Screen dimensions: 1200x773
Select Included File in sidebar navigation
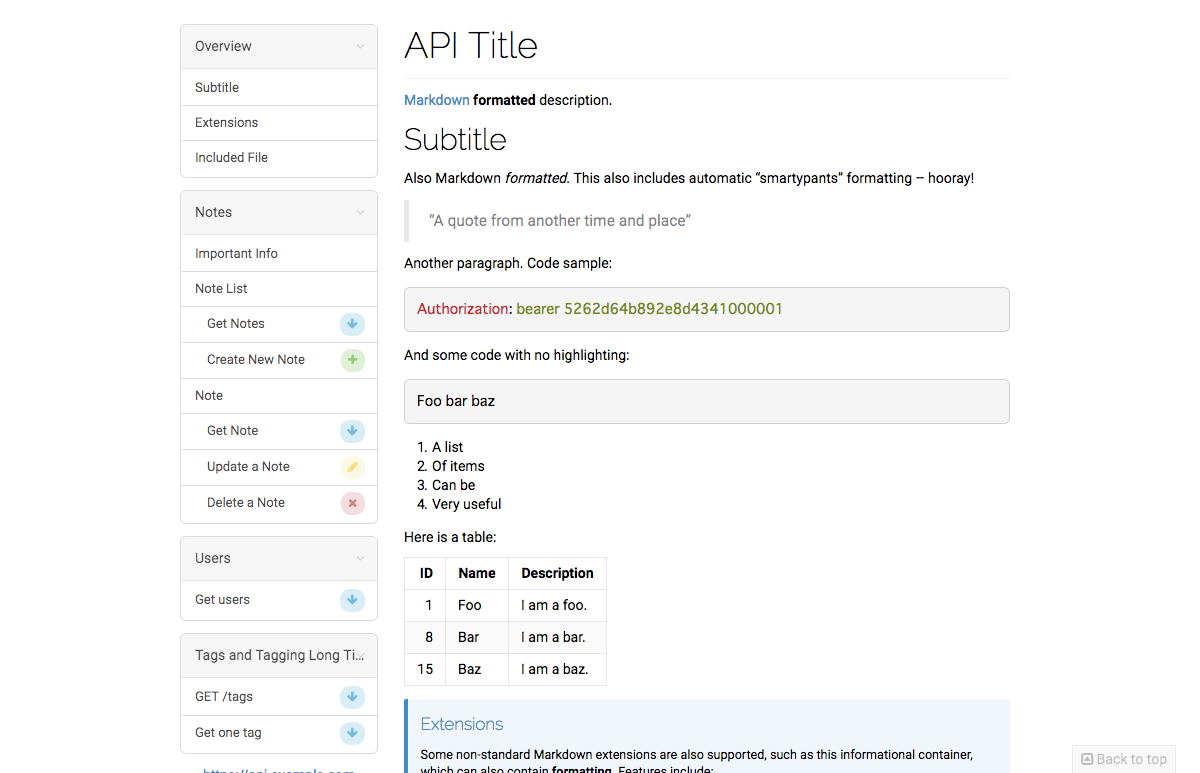231,158
